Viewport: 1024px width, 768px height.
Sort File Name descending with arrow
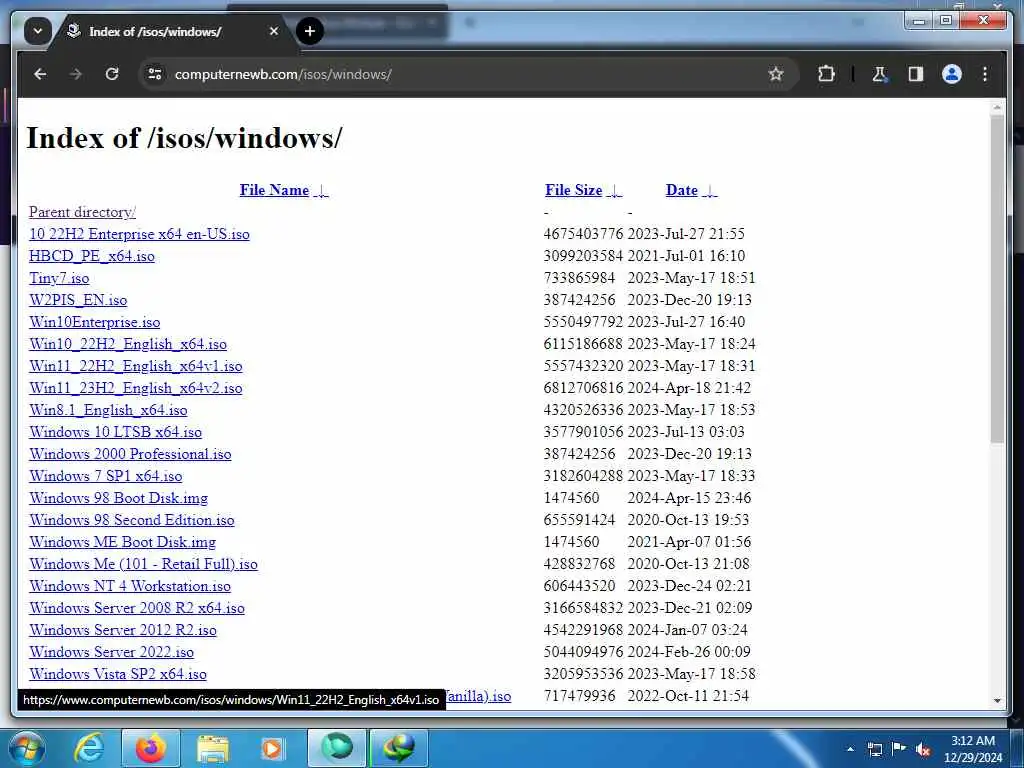[321, 191]
